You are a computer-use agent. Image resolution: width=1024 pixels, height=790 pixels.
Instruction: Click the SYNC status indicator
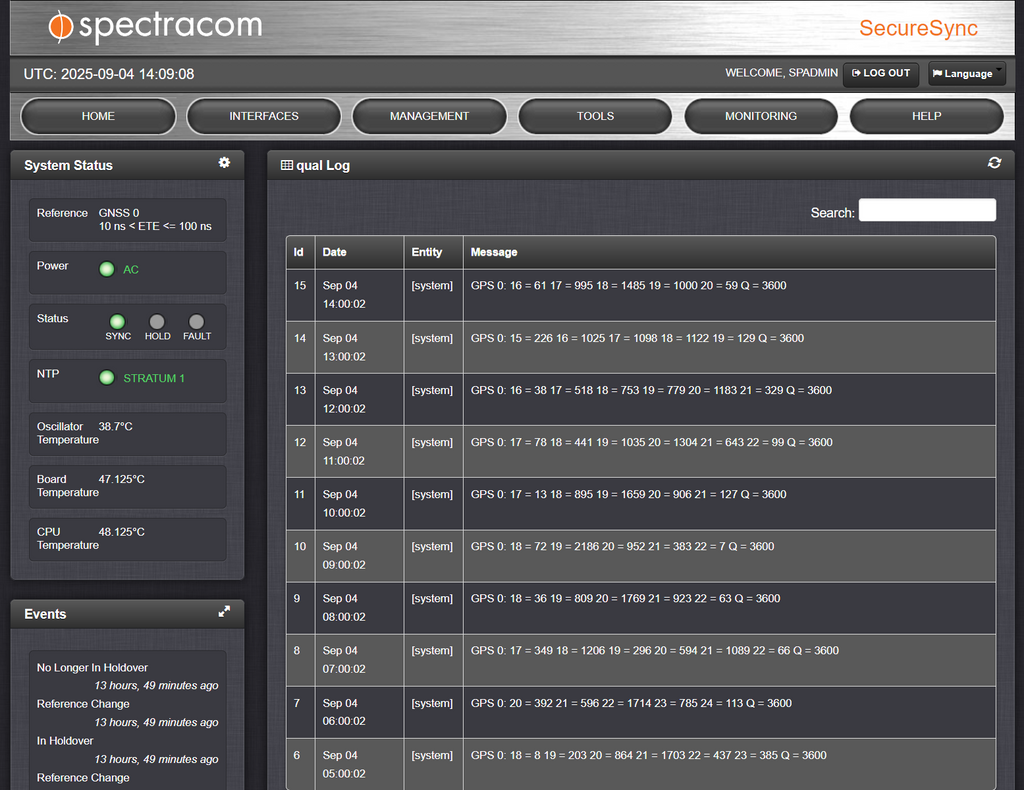point(118,321)
